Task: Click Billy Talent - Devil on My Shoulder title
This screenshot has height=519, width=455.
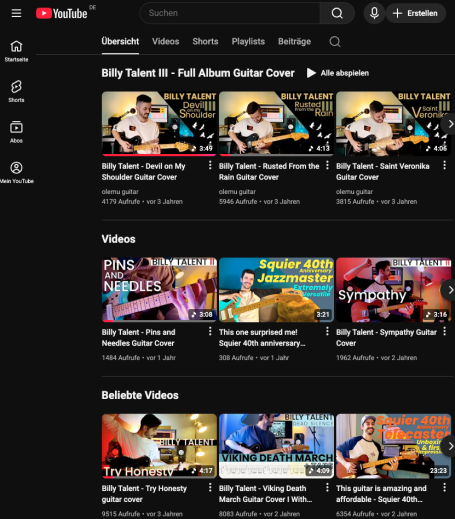Action: pos(144,171)
